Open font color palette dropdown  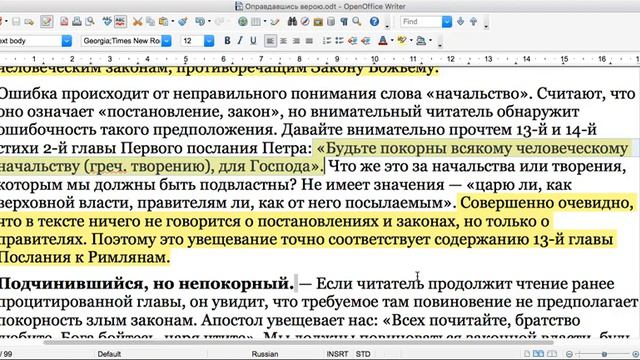392,41
